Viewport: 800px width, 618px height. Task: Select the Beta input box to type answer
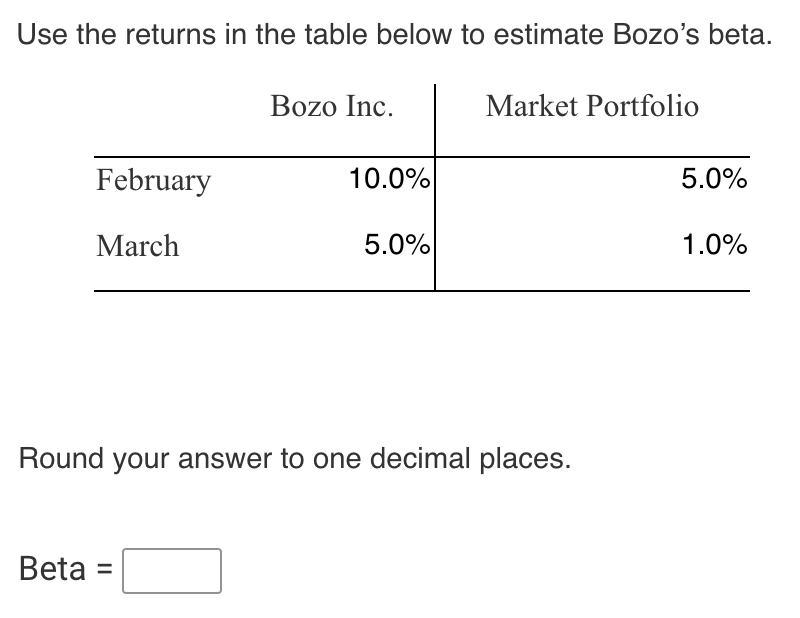171,570
